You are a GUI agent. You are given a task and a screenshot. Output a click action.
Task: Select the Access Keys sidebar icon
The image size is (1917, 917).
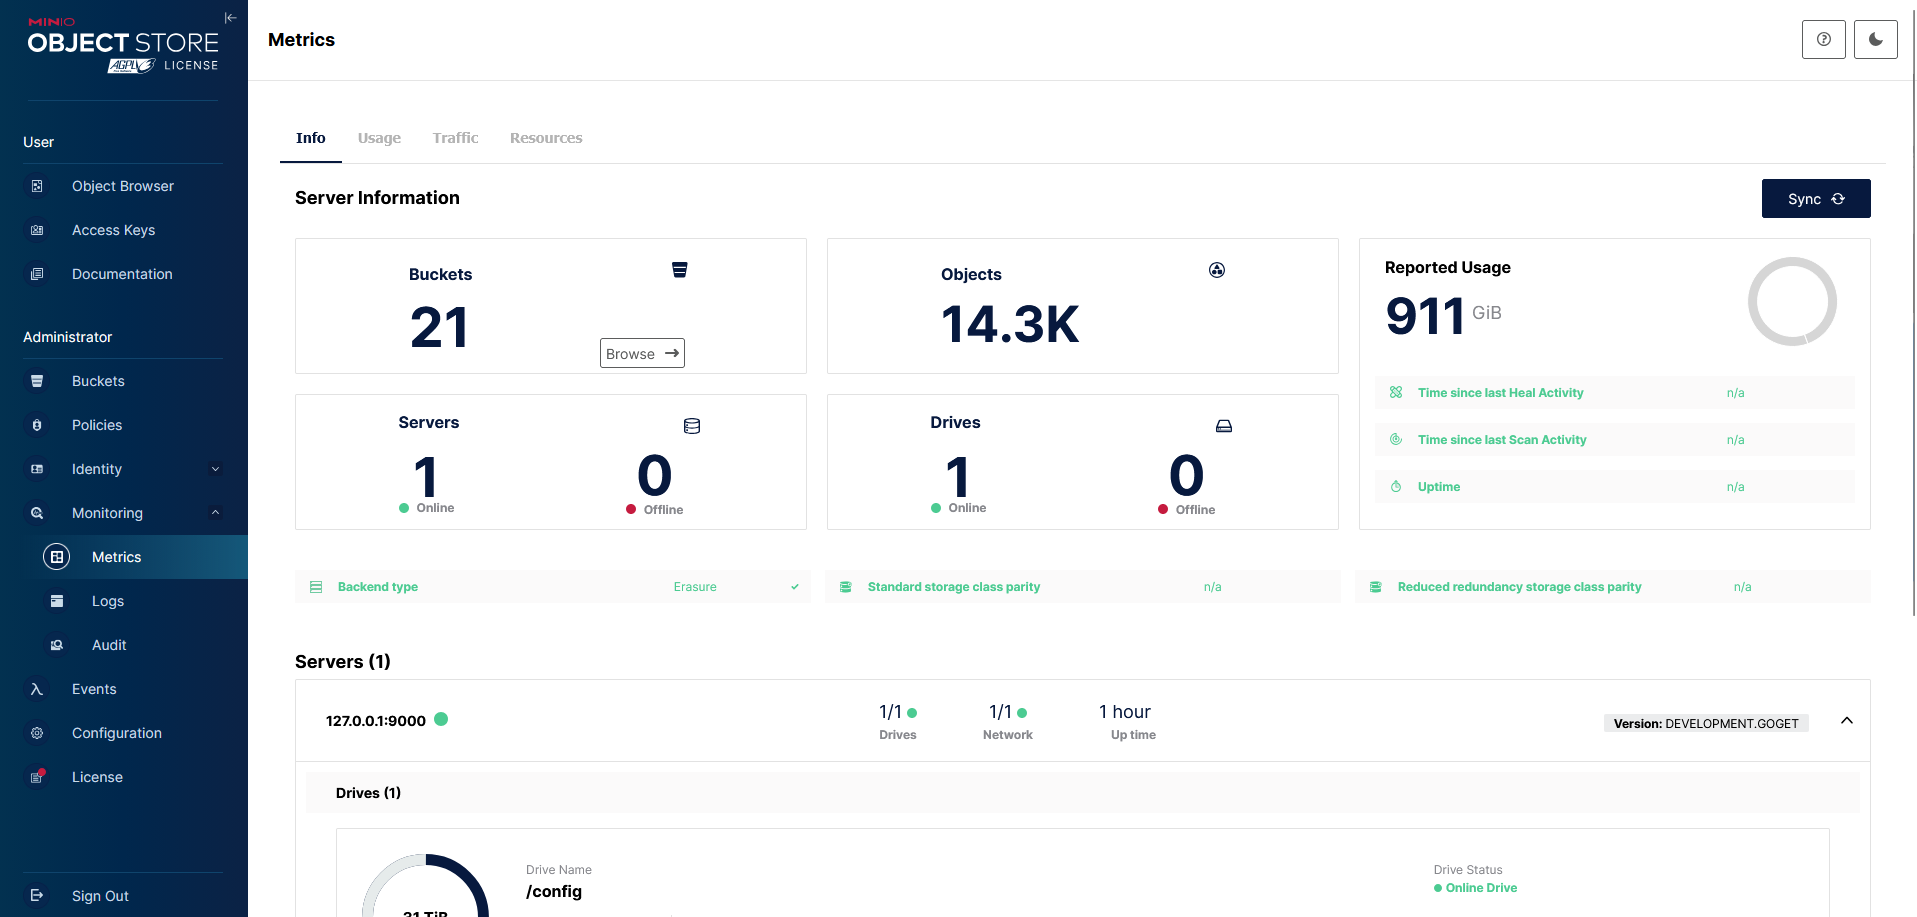(37, 230)
